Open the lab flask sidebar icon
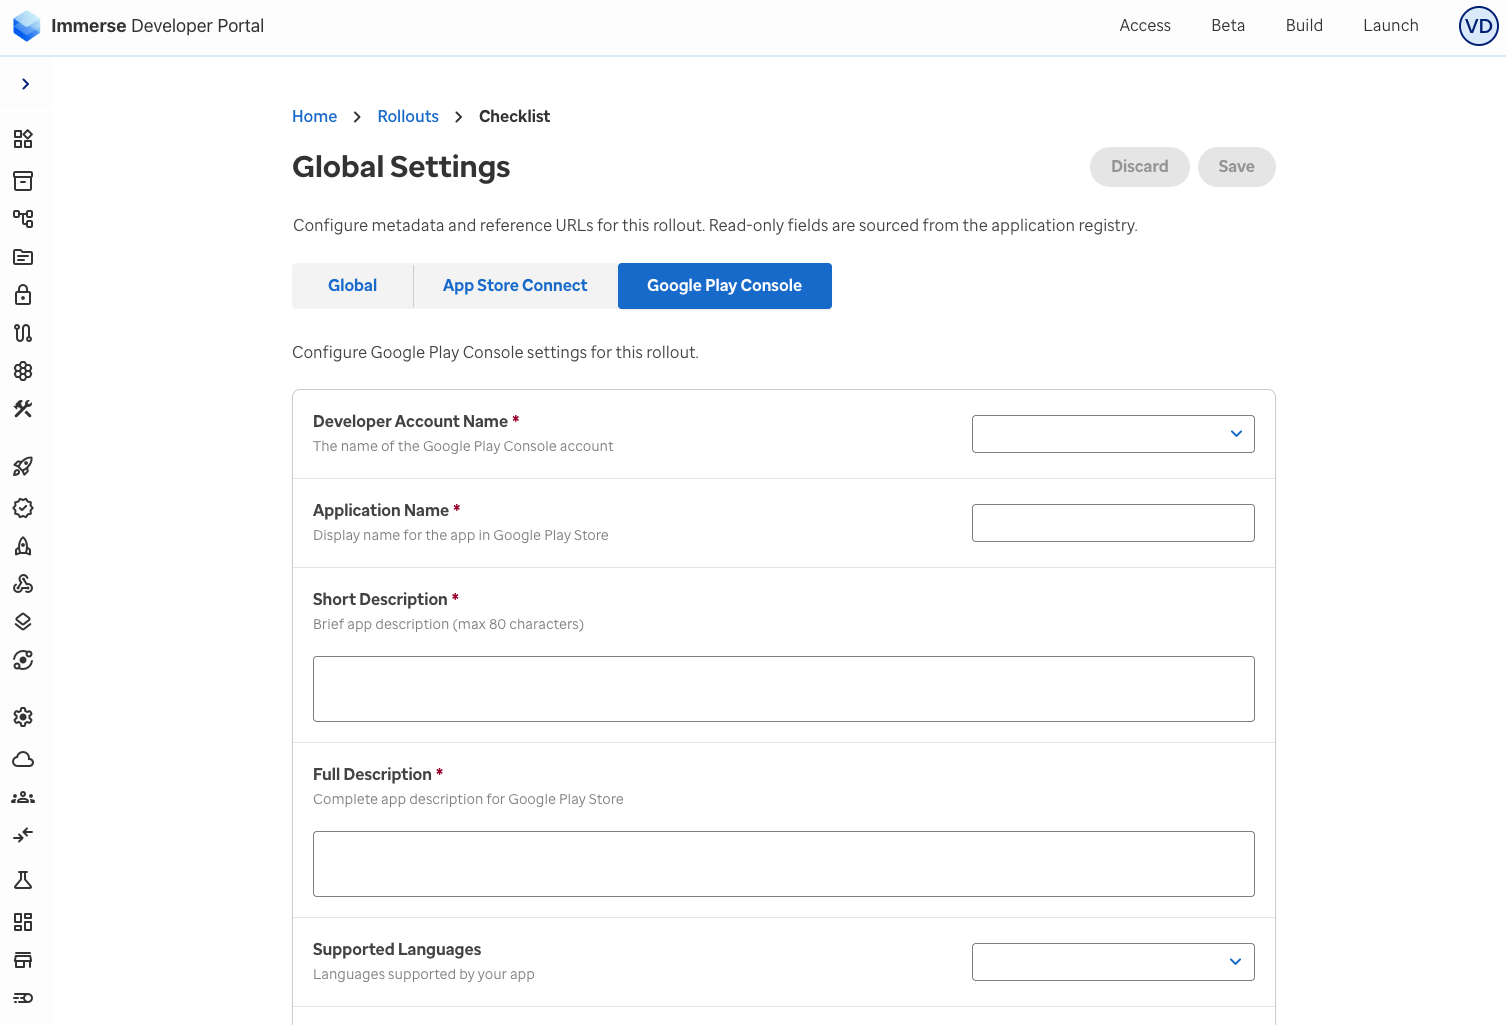 [x=23, y=880]
